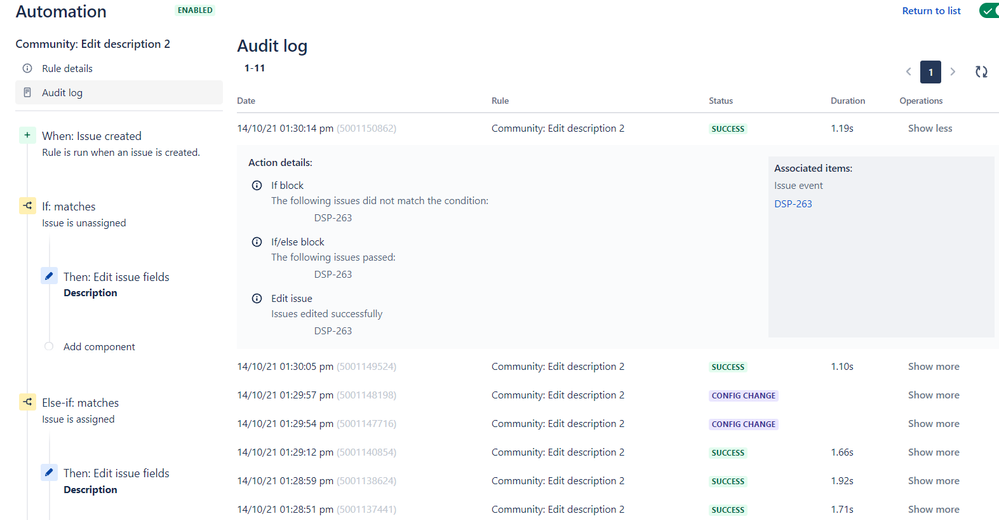Screen dimensions: 999x520
Task: Expand the 01:29:54 pm entry with Show more
Action: click(x=933, y=424)
